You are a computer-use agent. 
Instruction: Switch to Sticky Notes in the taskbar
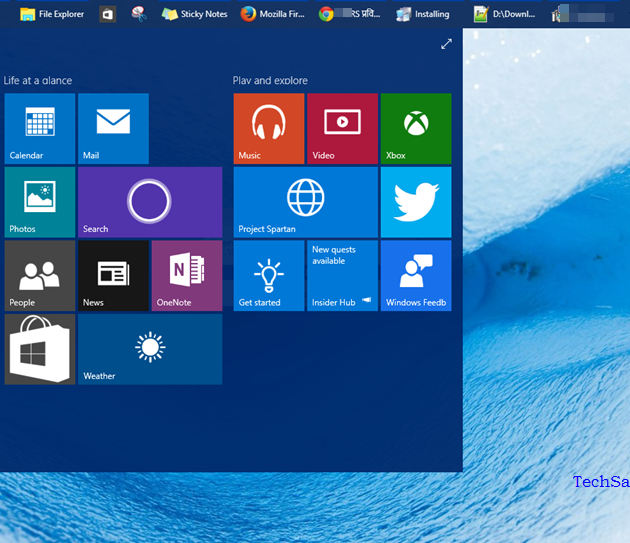tap(194, 14)
